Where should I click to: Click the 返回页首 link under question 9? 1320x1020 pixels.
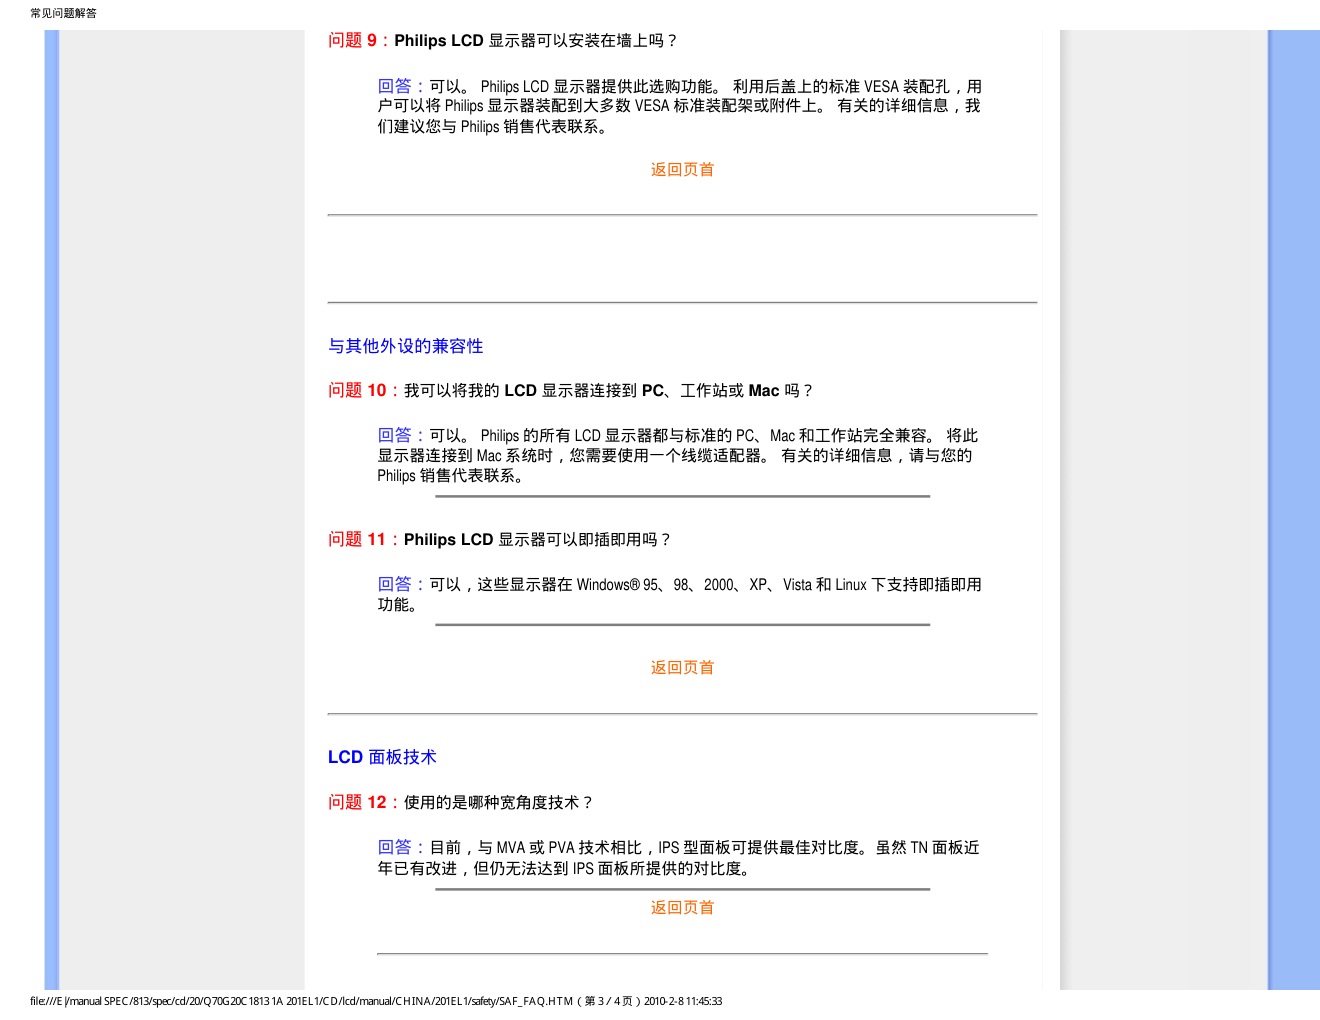[x=682, y=170]
